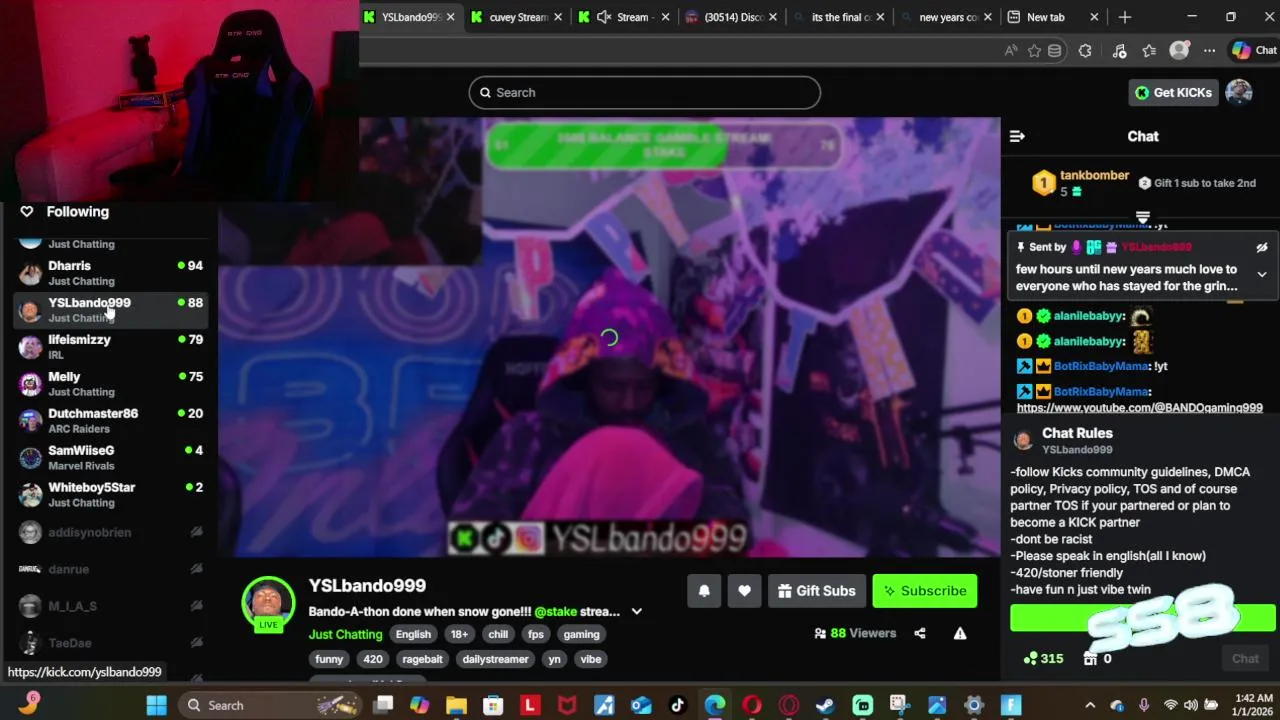Add page to favorites star icon
Screen dimensions: 1280x720
click(x=1034, y=51)
